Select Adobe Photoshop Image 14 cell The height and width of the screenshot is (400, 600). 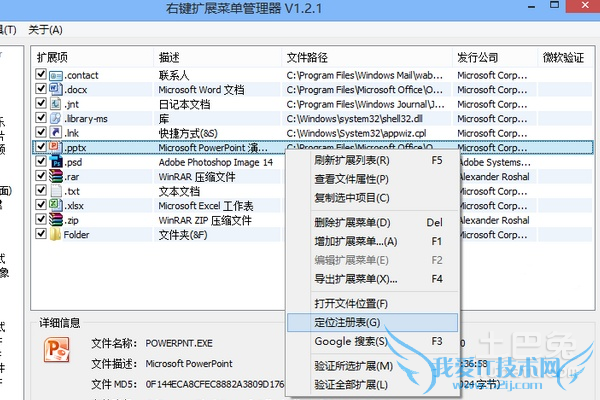coord(216,162)
